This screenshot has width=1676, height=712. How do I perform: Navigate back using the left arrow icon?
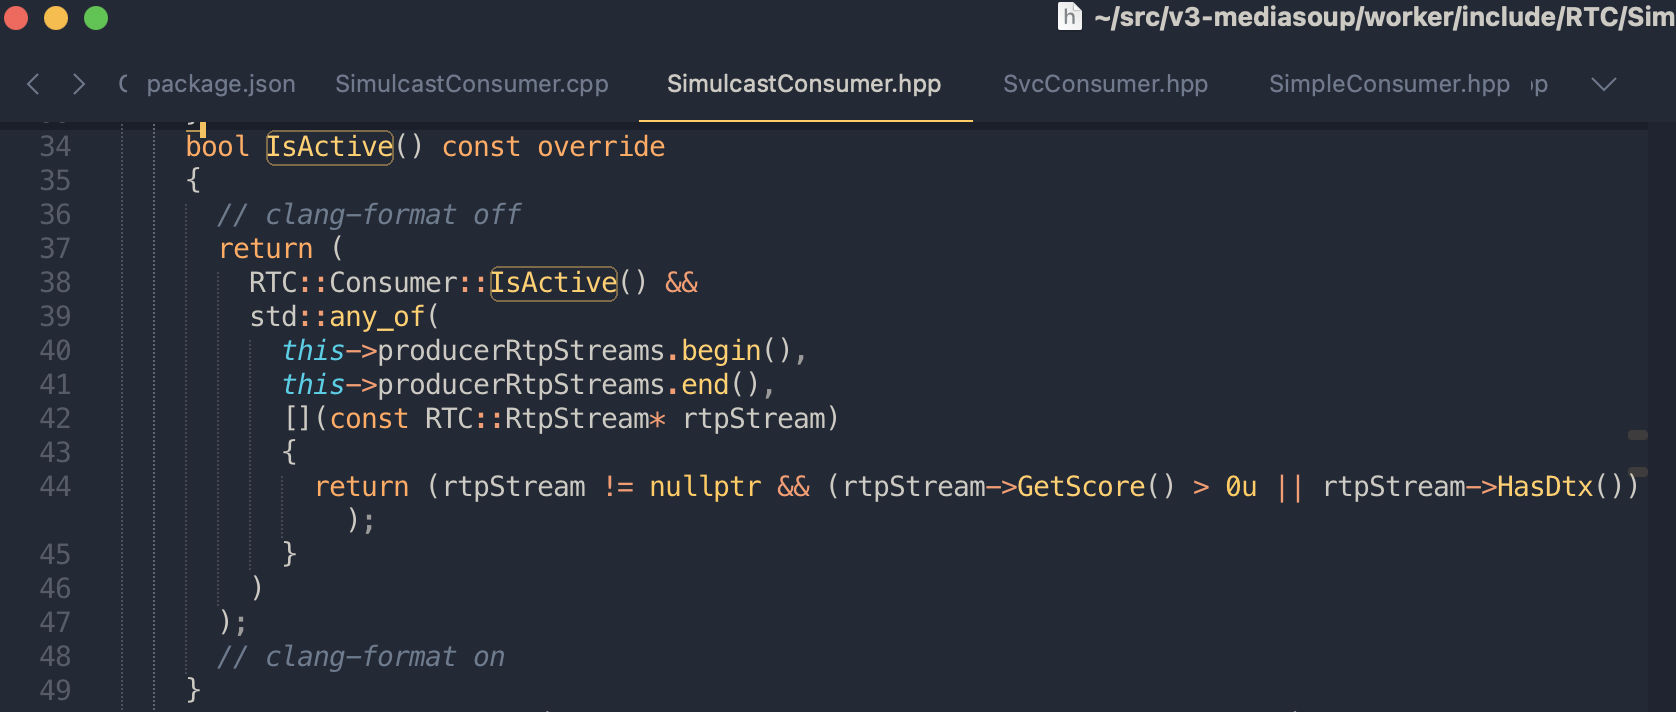(x=33, y=84)
